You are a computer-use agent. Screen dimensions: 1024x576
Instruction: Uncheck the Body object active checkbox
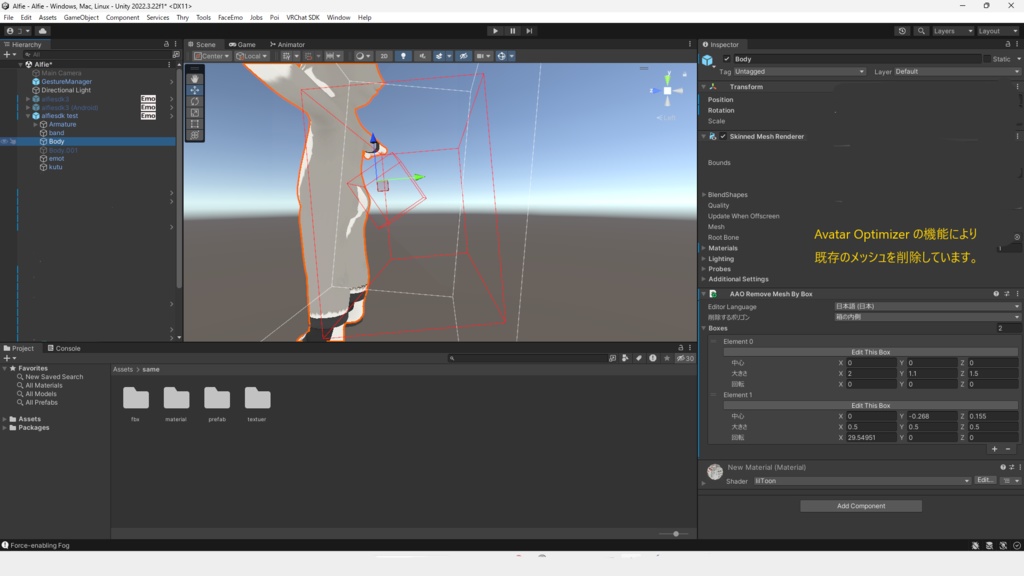726,59
